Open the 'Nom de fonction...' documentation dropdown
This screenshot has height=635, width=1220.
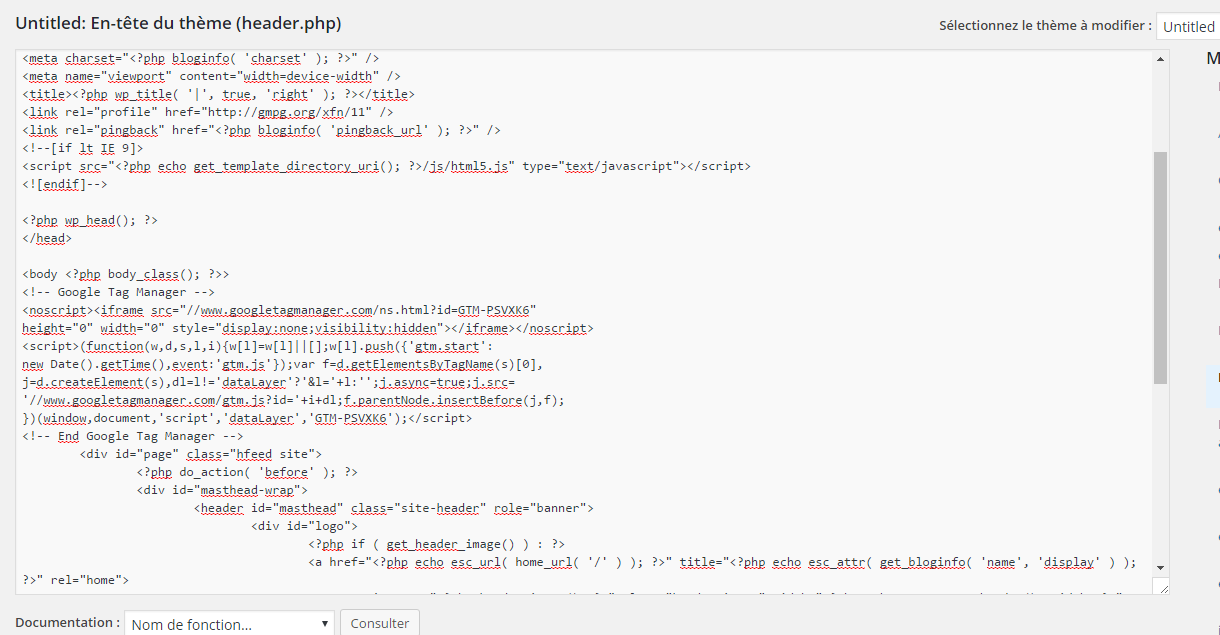pyautogui.click(x=229, y=624)
